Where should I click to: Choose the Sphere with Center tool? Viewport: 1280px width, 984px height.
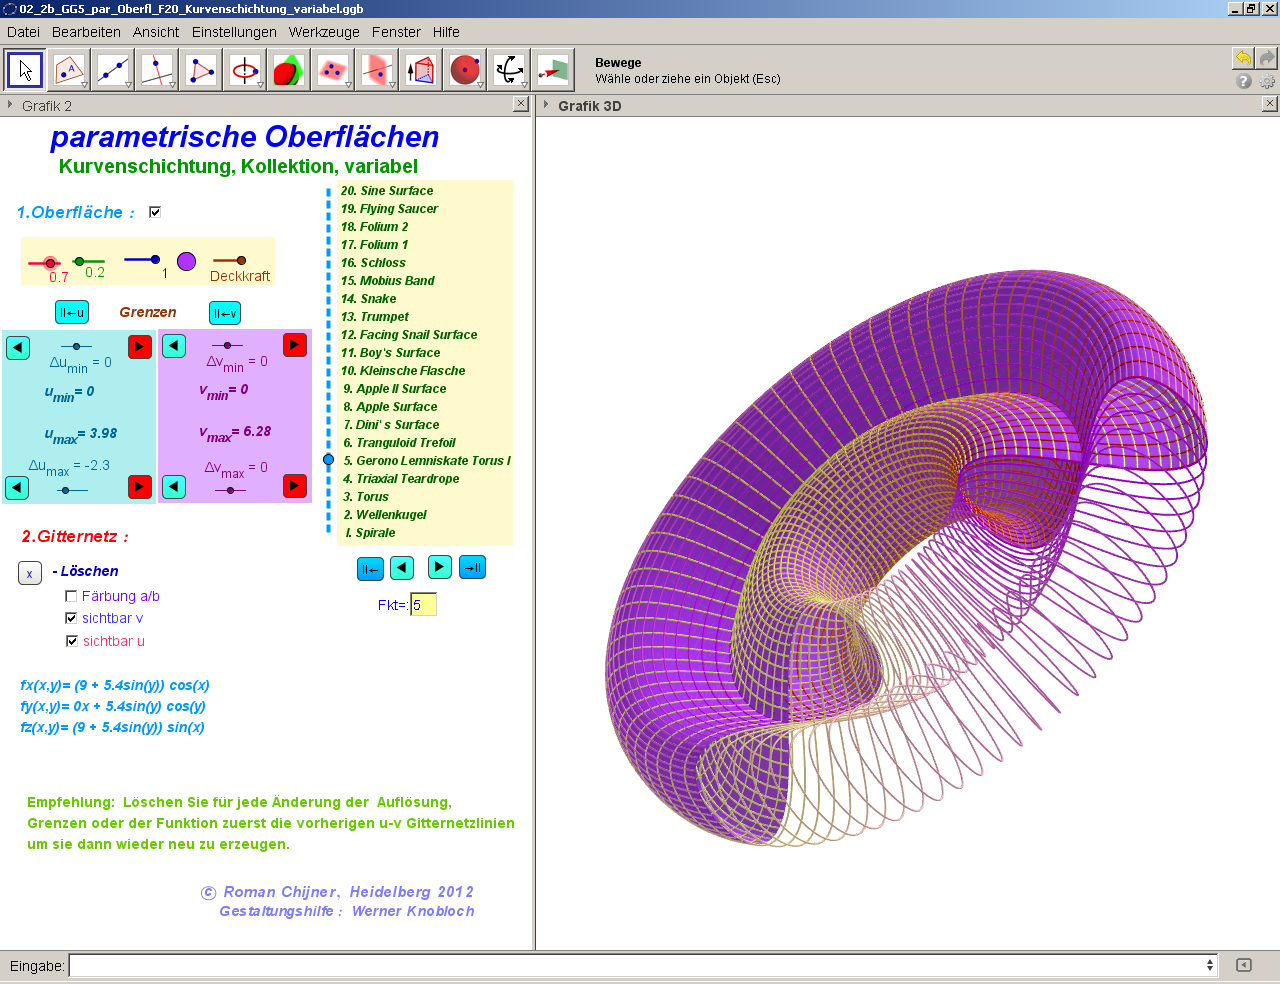click(465, 70)
